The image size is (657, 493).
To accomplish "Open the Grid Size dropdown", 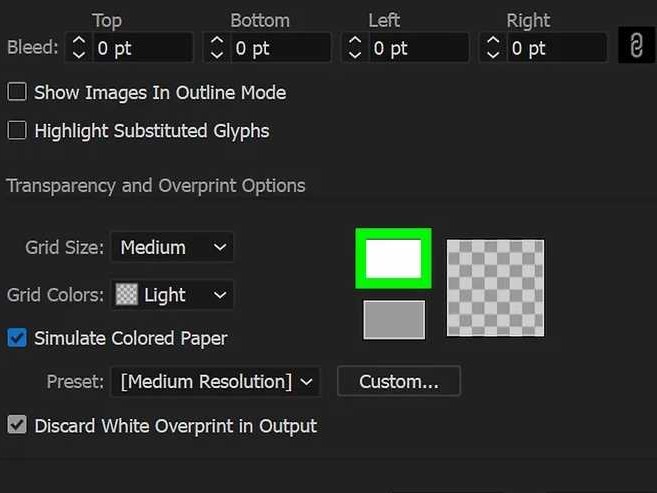I will click(x=172, y=247).
